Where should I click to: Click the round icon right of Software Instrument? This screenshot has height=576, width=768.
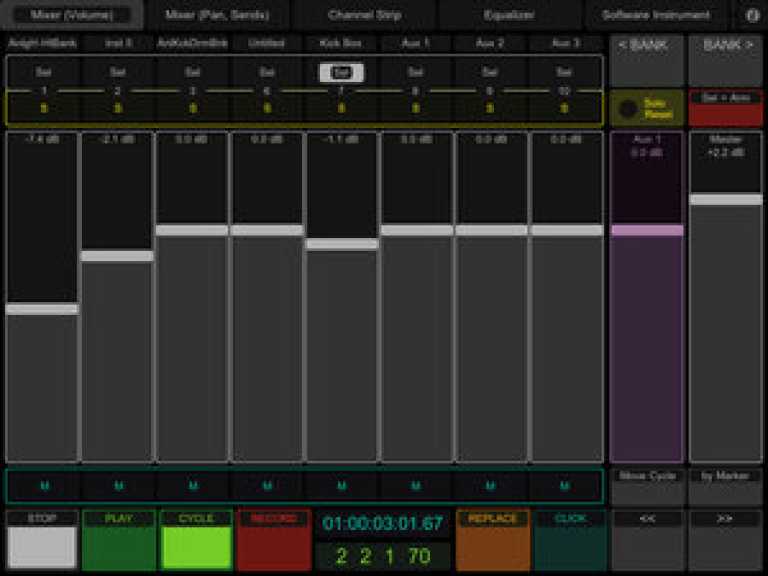coord(752,15)
